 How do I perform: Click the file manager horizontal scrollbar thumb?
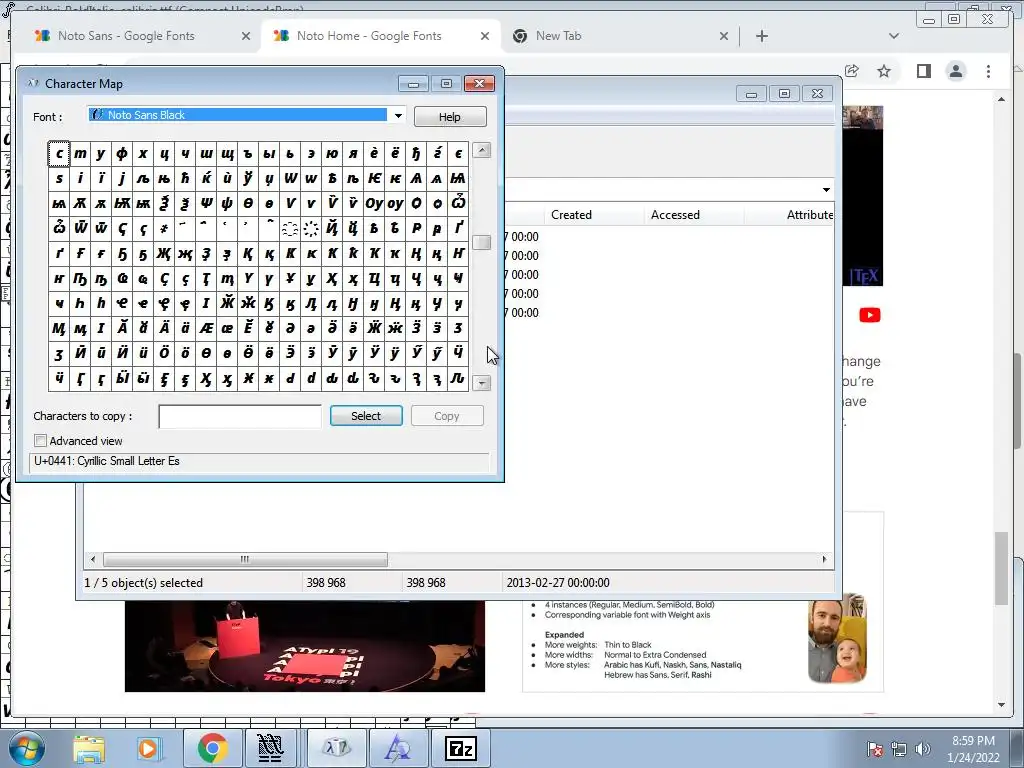[245, 560]
